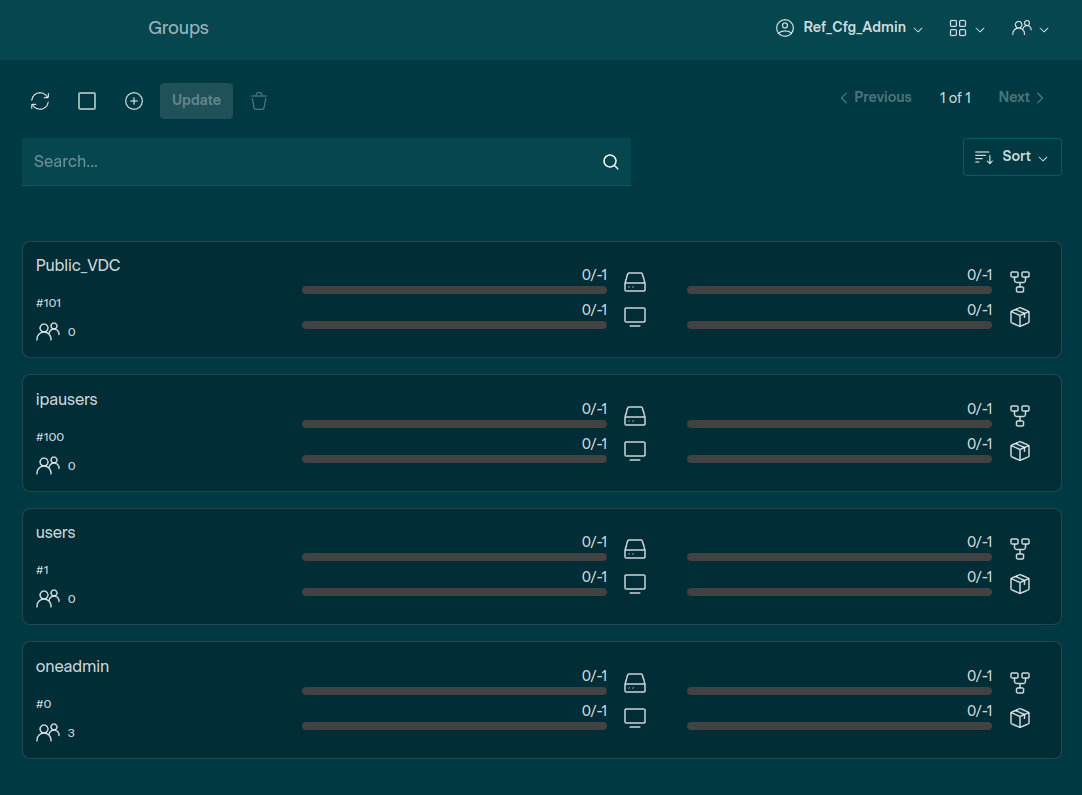Click the VM monitor icon in users card
Viewport: 1082px width, 795px height.
(635, 584)
